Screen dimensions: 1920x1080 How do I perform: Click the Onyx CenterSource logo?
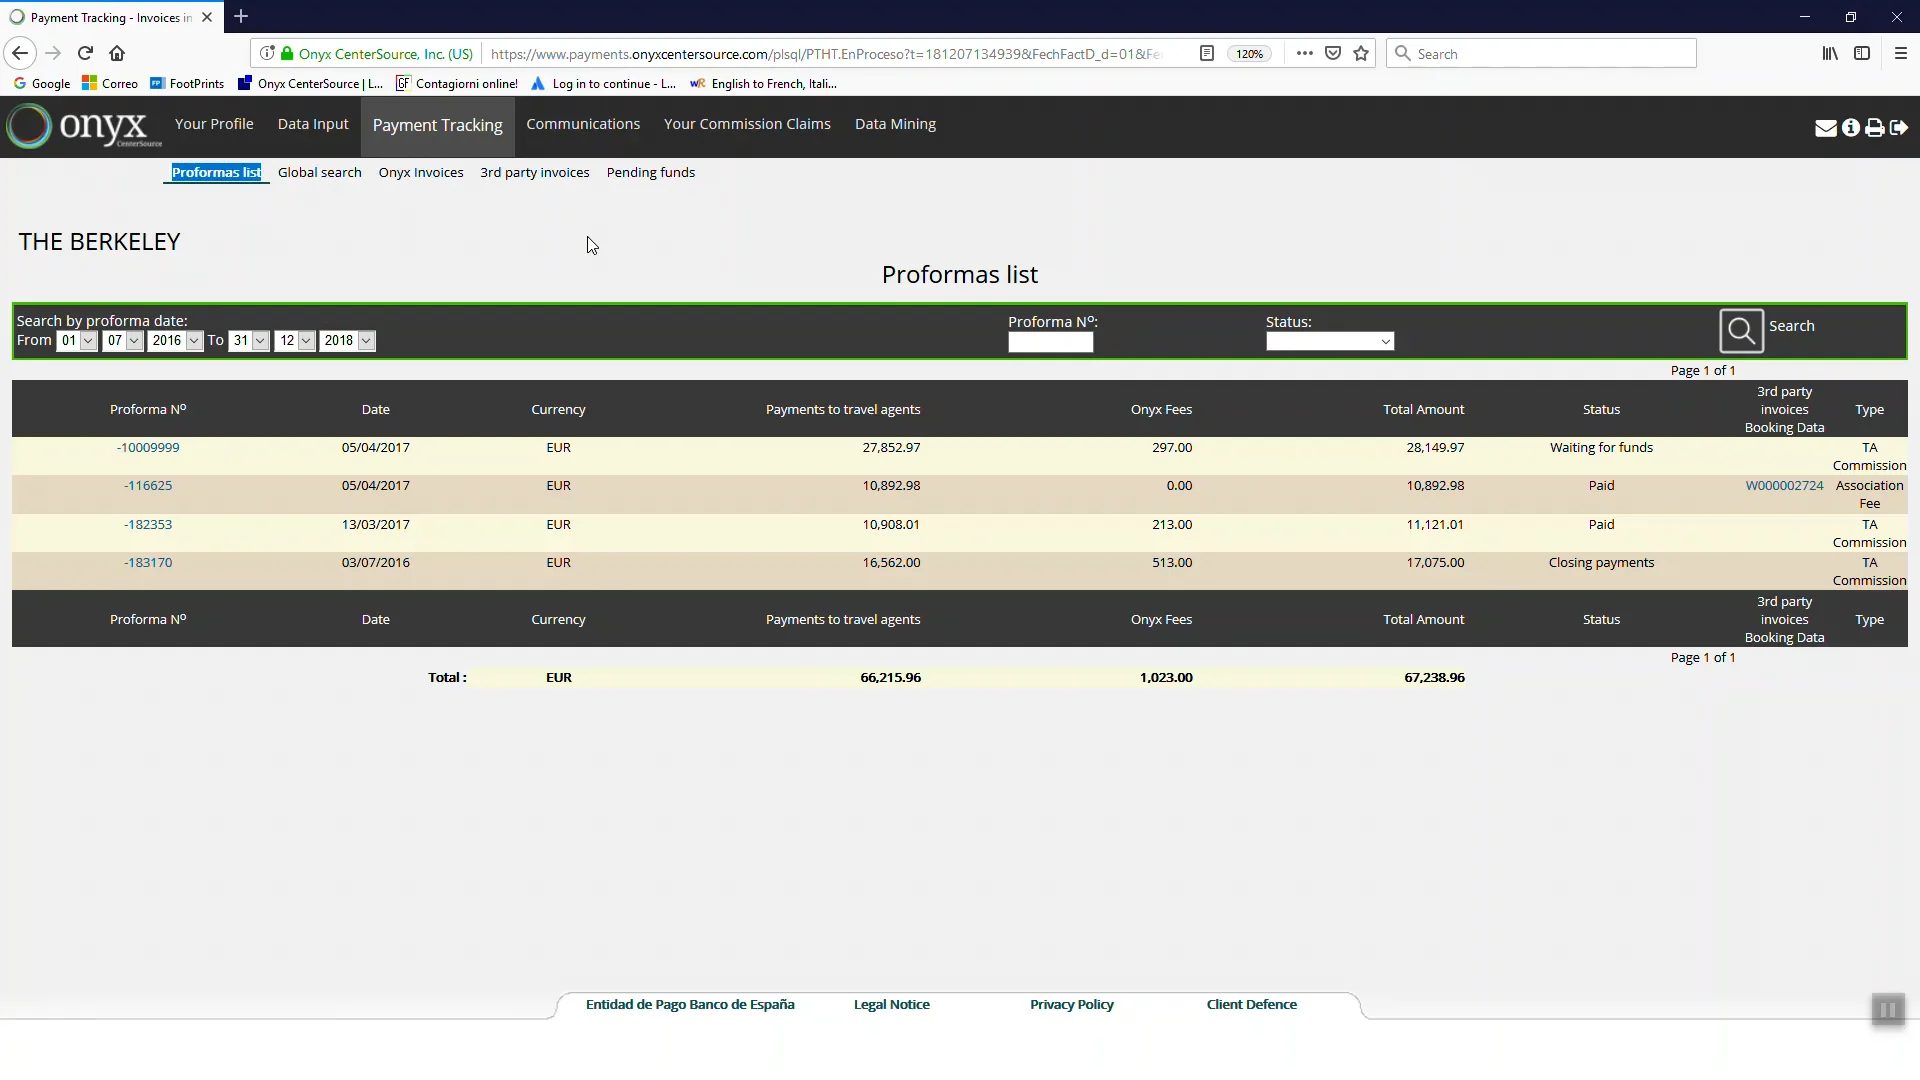click(84, 127)
